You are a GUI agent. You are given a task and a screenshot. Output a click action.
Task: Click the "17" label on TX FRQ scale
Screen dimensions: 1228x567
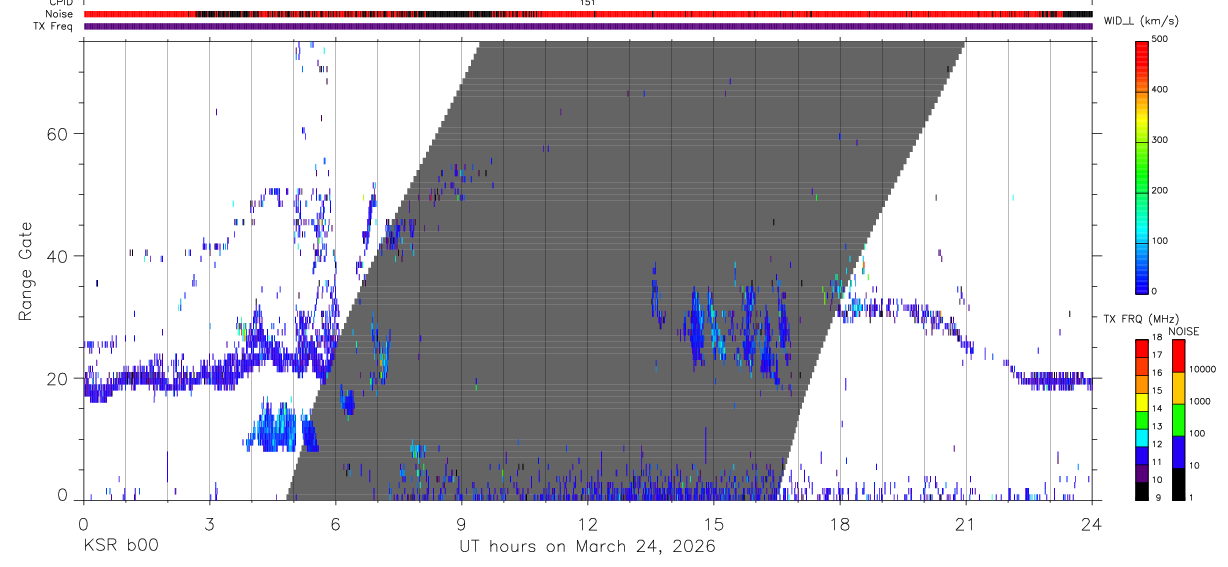(x=1157, y=355)
